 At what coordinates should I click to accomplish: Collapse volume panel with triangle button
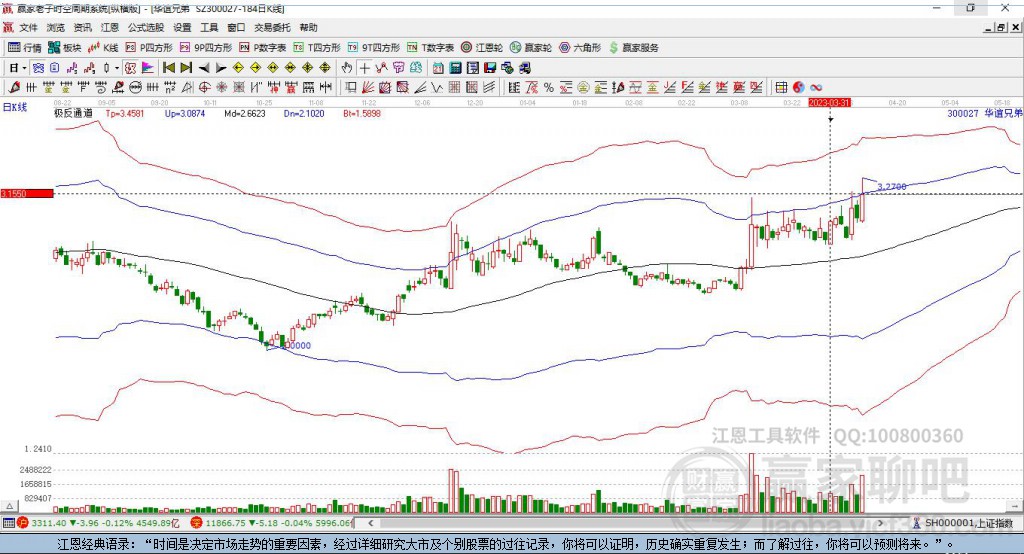pos(10,506)
